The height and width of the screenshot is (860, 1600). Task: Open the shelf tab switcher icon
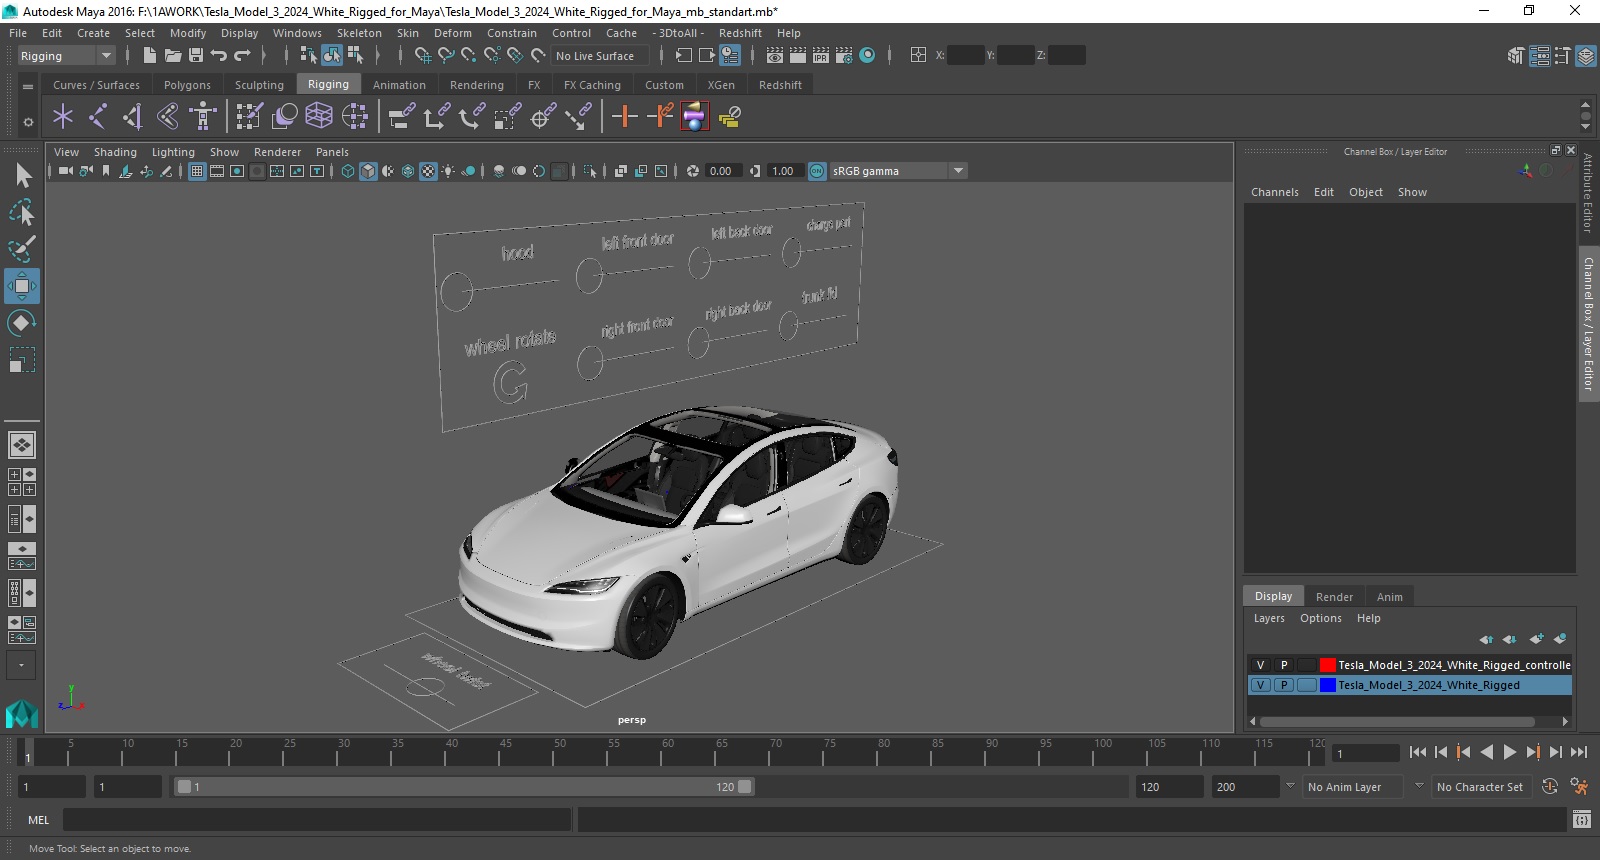click(28, 86)
